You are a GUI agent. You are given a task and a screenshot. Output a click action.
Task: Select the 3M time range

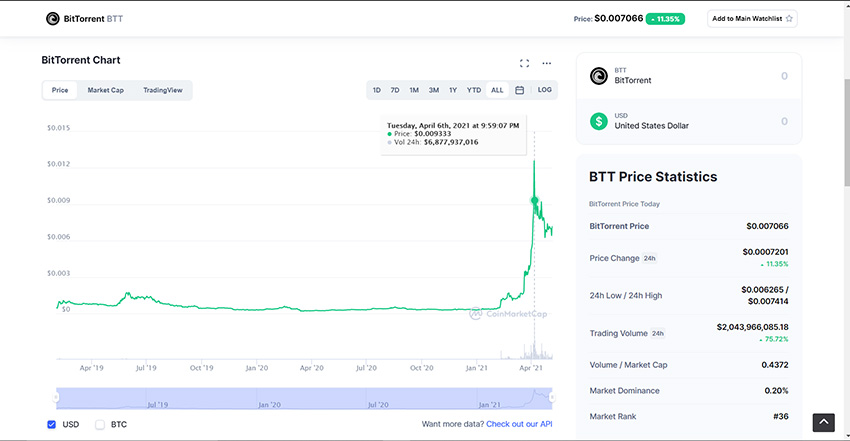point(434,90)
